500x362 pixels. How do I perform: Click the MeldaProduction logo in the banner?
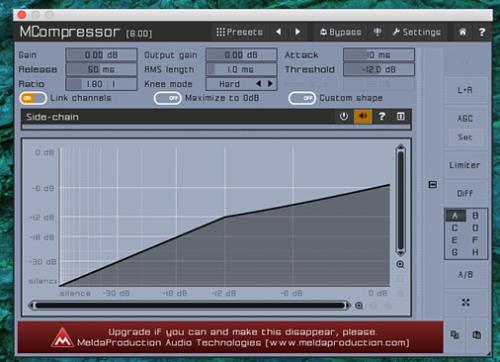pos(62,337)
